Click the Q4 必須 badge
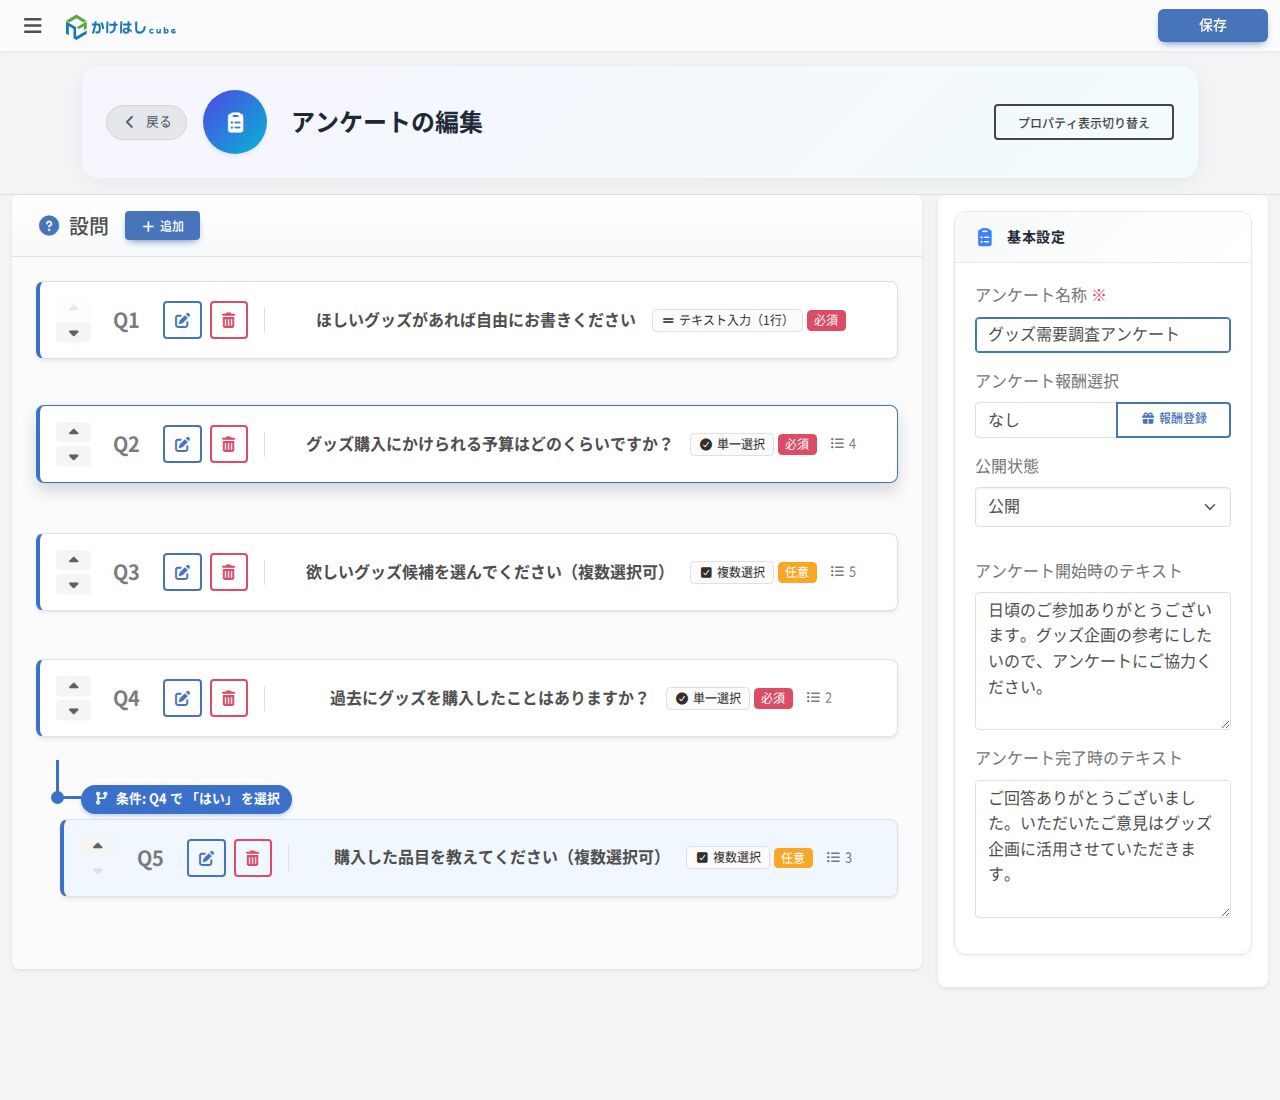 (773, 698)
